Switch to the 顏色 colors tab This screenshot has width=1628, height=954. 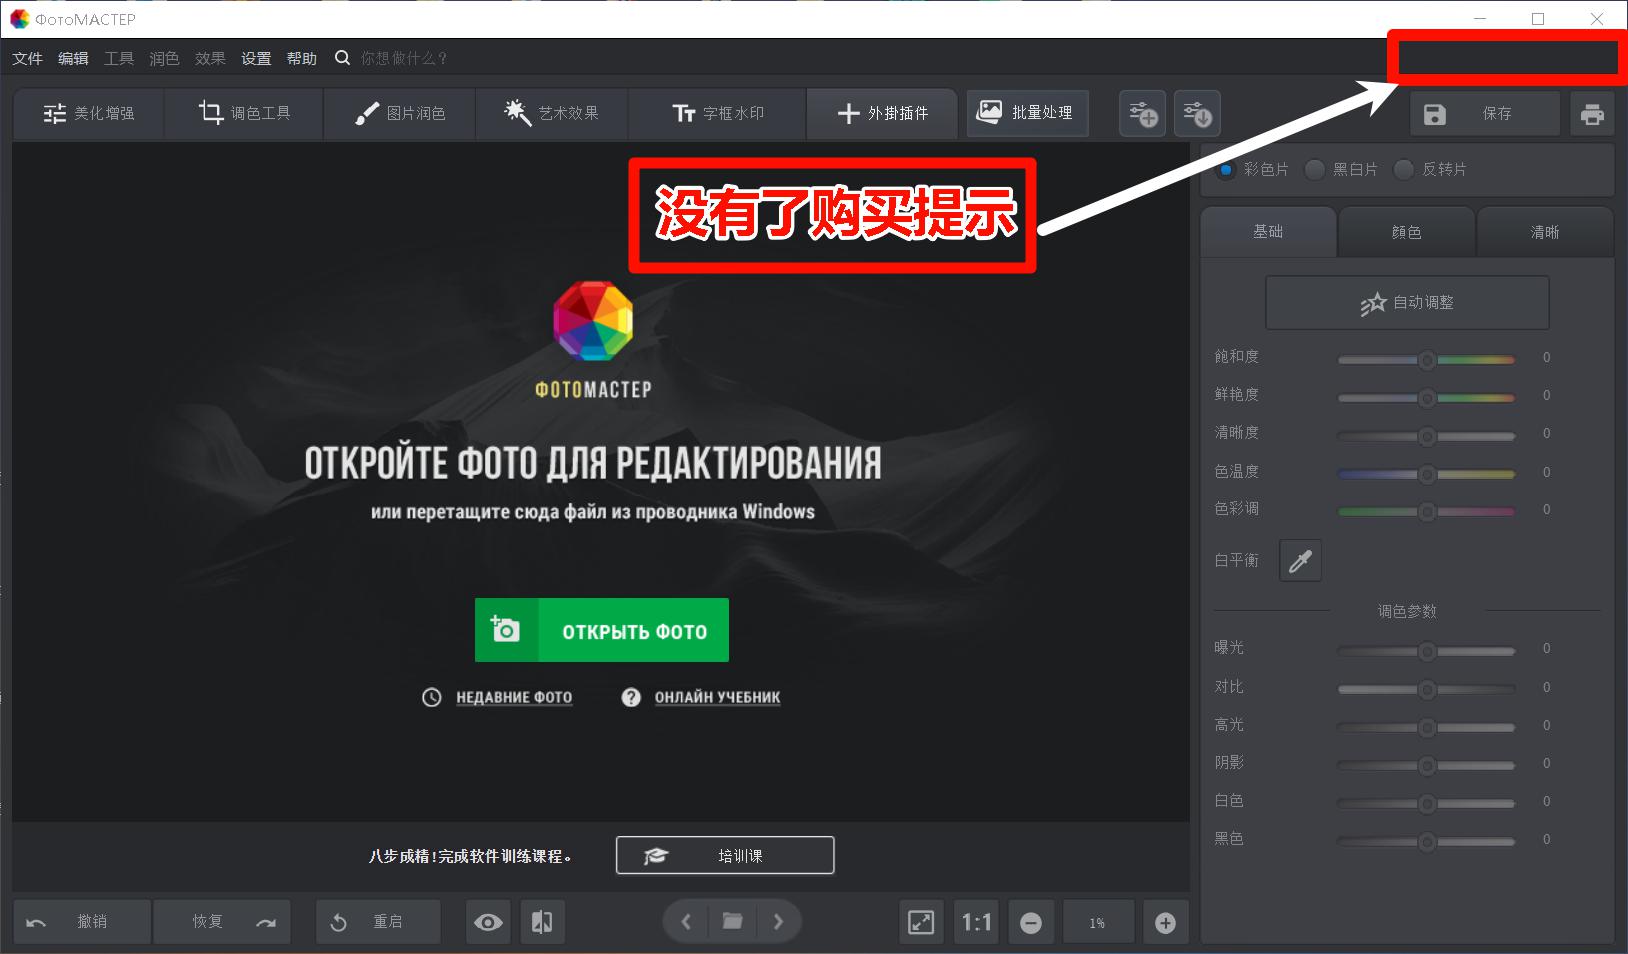point(1406,232)
